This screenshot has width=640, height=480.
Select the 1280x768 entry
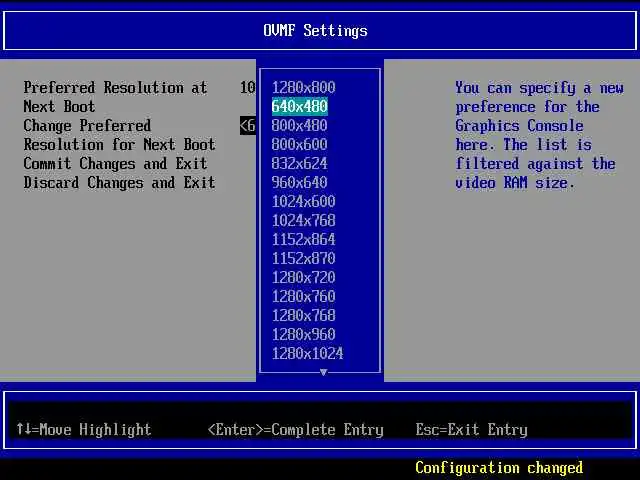pyautogui.click(x=303, y=315)
